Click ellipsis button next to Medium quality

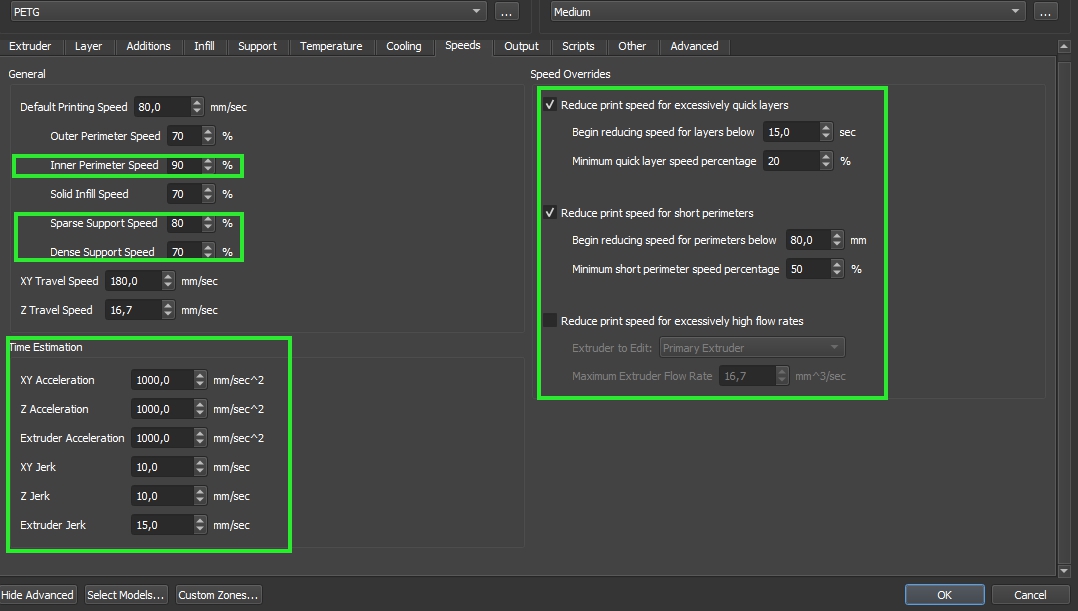[x=1045, y=12]
